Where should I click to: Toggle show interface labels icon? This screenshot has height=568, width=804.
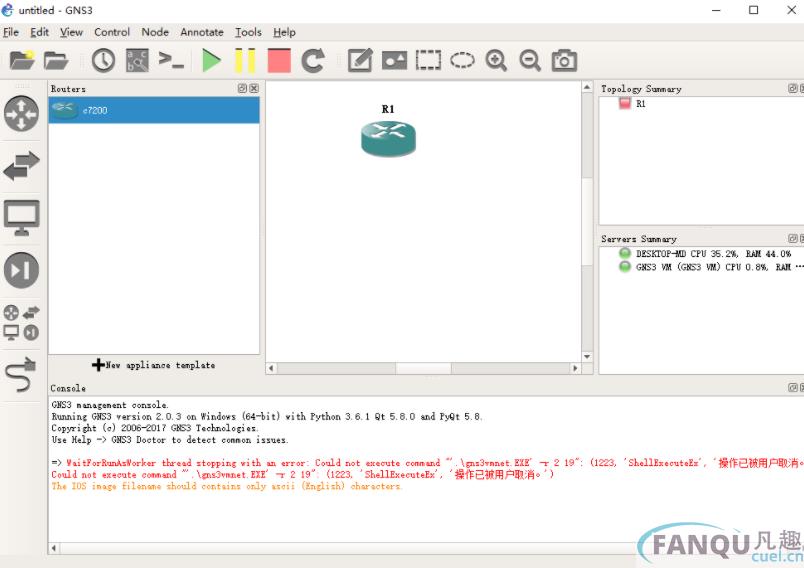pos(137,60)
